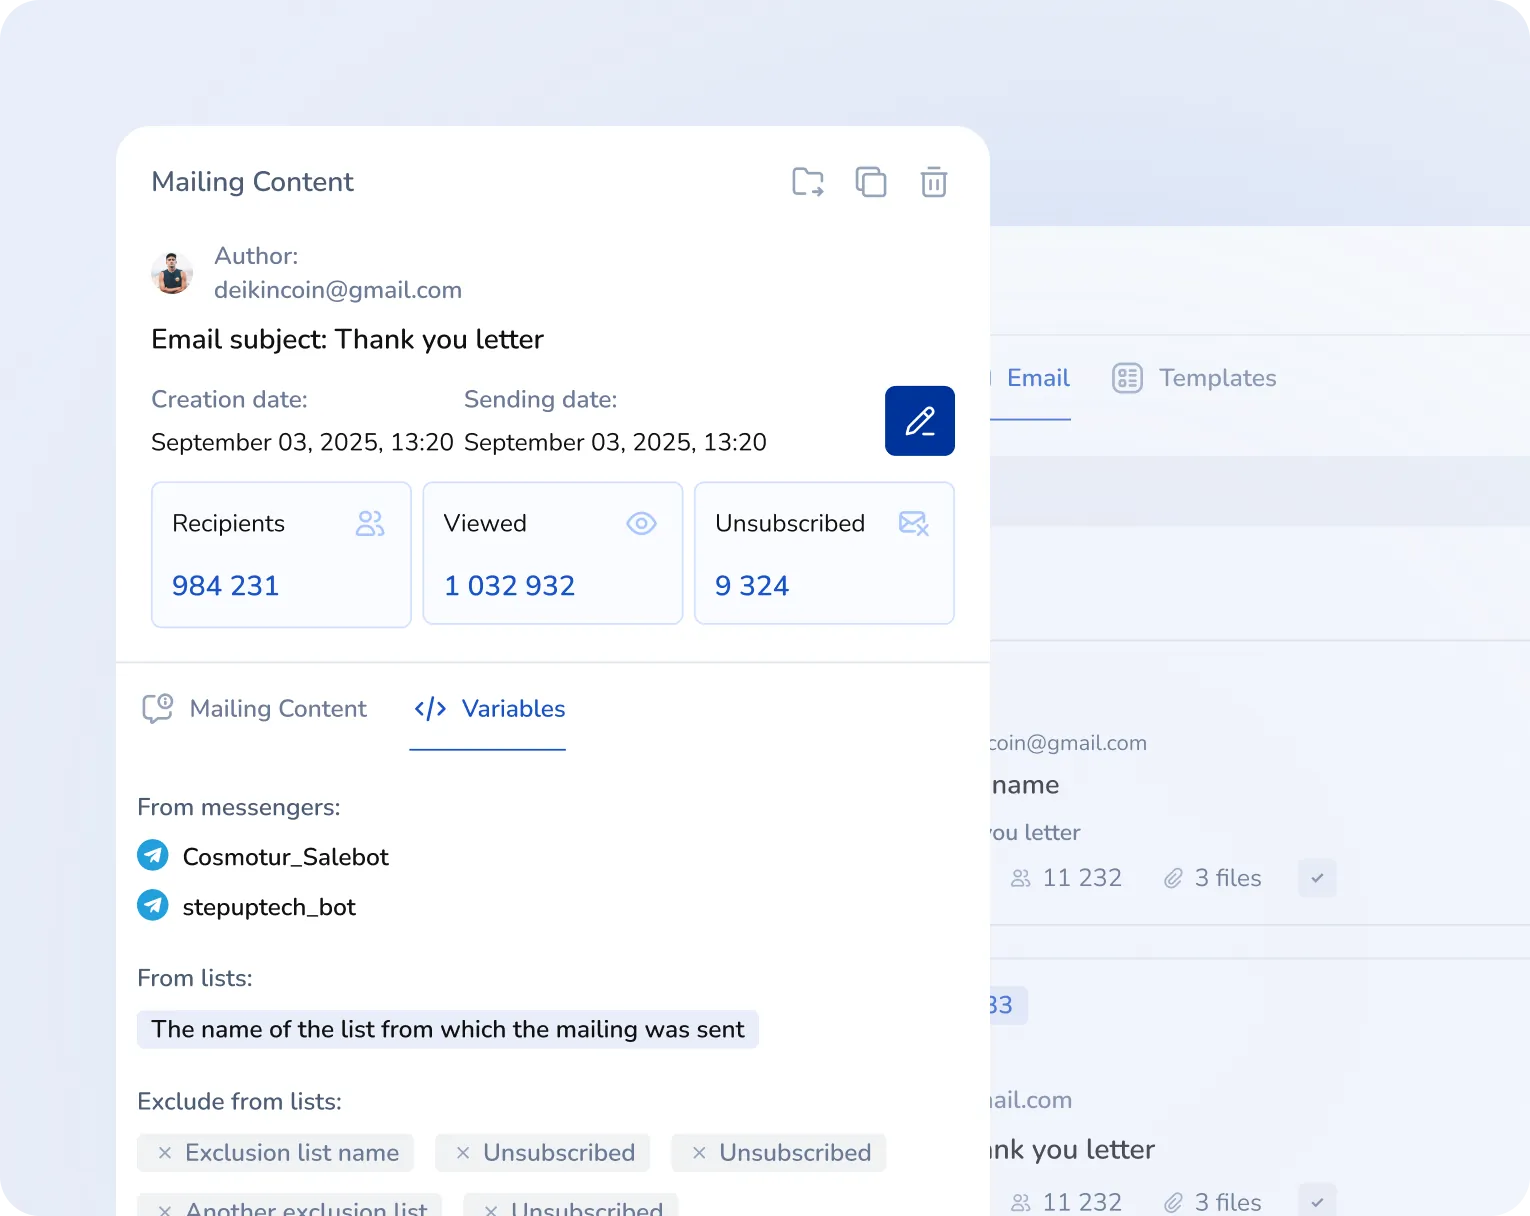
Task: Switch to the Variables tab
Action: 513,709
